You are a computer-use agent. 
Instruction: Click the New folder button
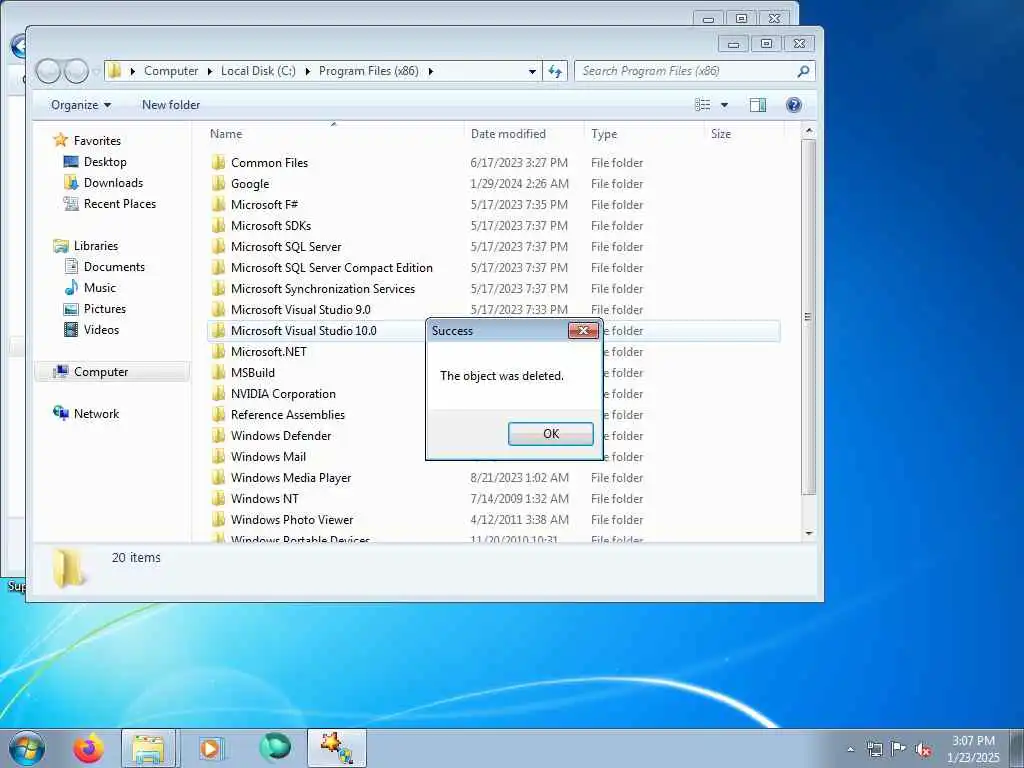pyautogui.click(x=171, y=105)
